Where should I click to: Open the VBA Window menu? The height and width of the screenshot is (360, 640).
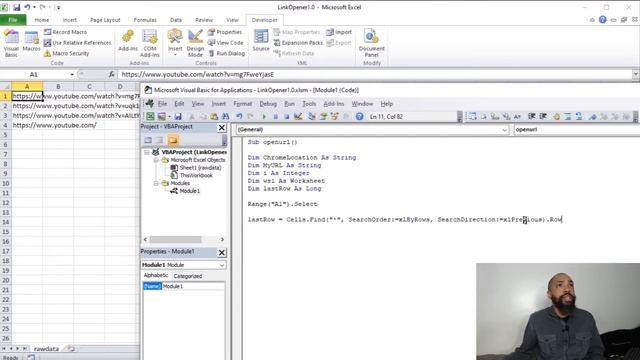[x=362, y=104]
